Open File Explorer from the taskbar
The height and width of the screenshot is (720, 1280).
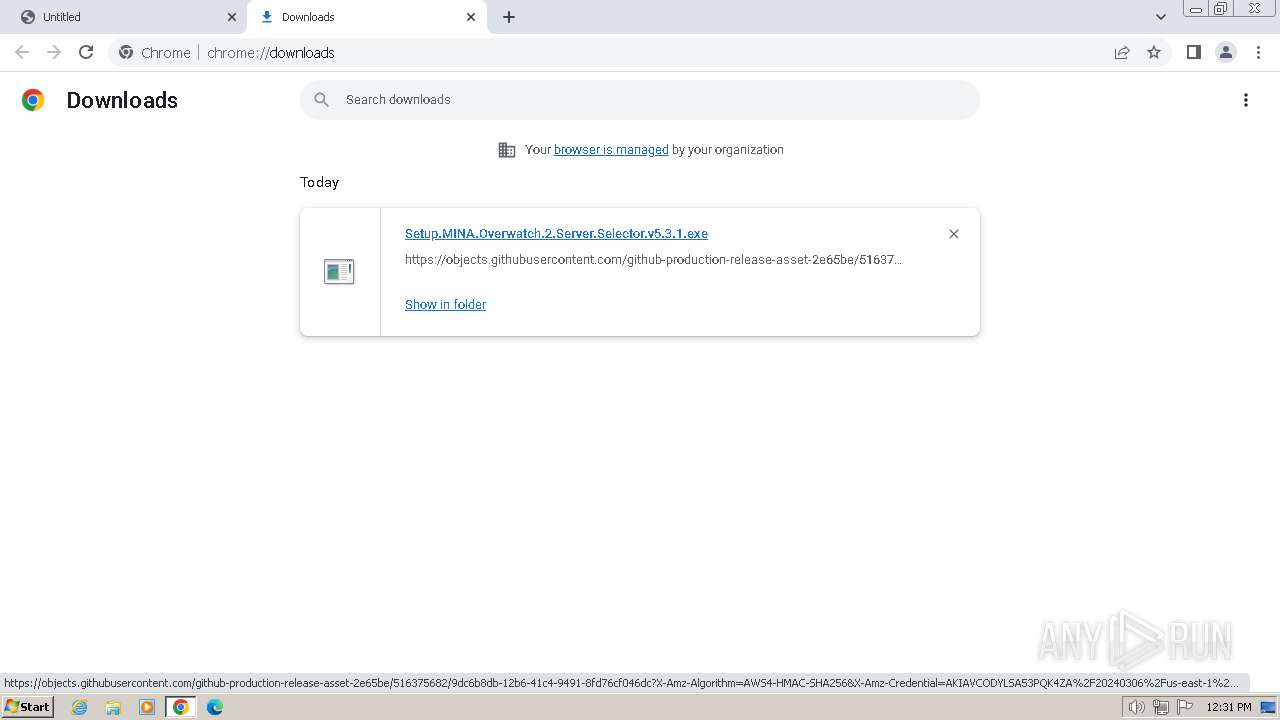click(x=113, y=707)
